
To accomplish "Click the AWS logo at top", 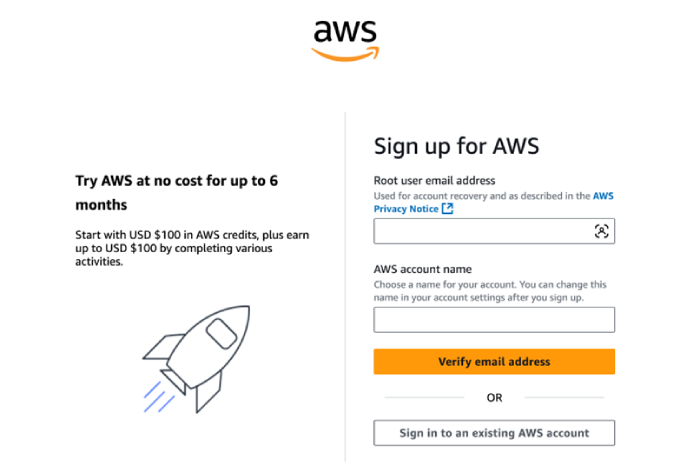I will [345, 37].
